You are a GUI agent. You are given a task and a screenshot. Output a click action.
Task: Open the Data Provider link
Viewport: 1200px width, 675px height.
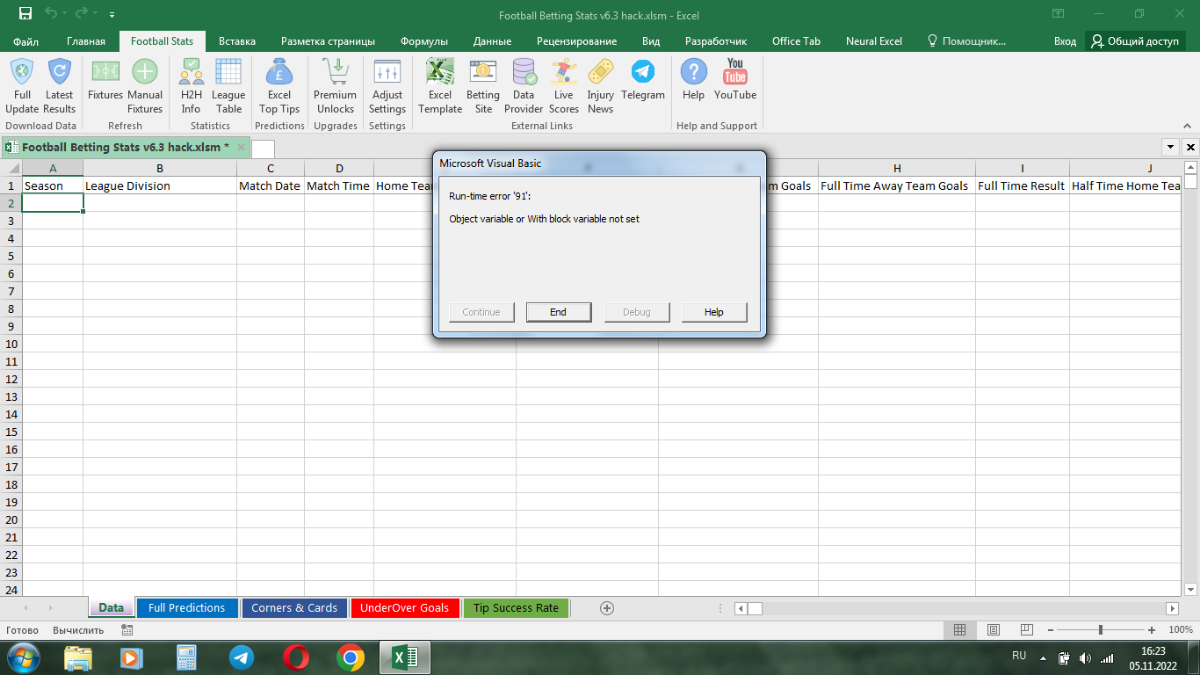coord(524,87)
